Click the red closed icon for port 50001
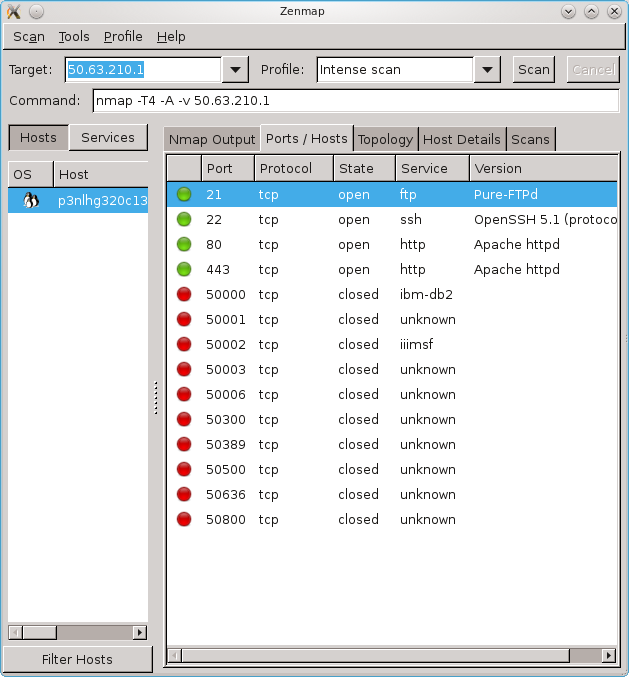Image resolution: width=629 pixels, height=677 pixels. point(184,320)
